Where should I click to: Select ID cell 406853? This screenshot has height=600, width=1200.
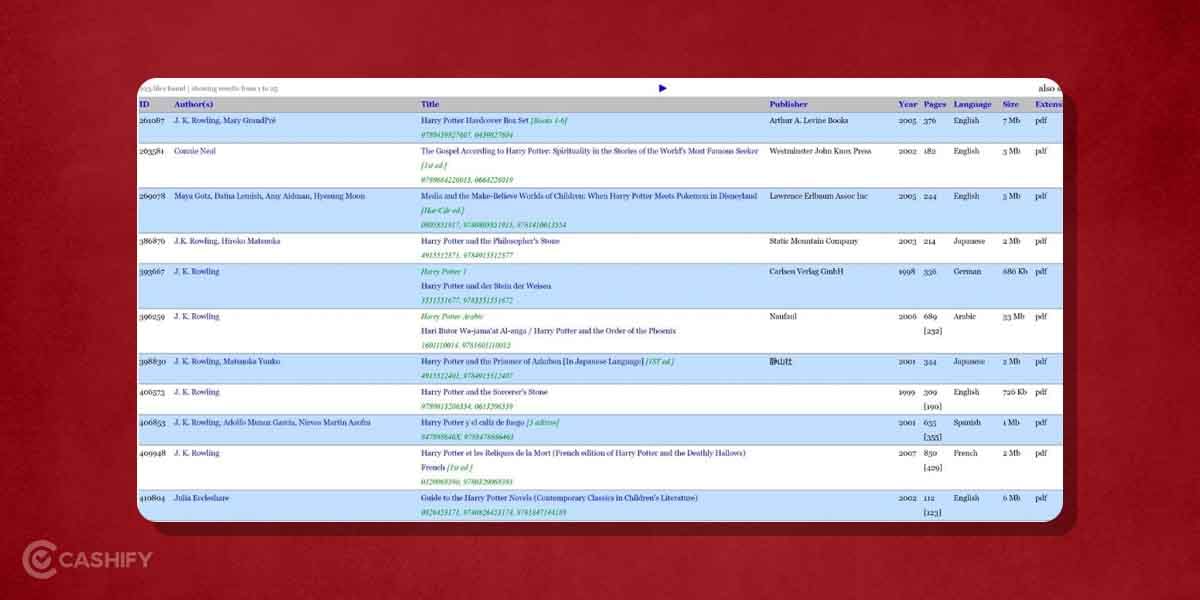(150, 422)
